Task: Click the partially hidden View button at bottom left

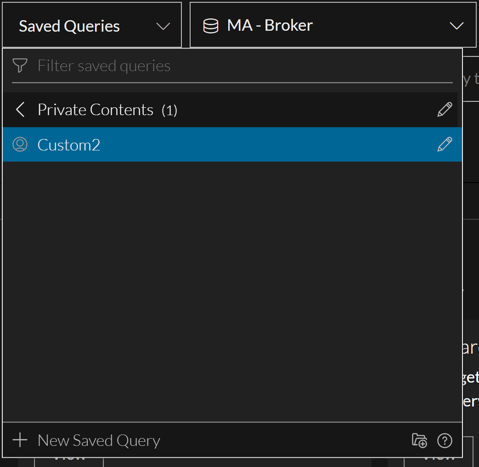Action: [x=69, y=462]
